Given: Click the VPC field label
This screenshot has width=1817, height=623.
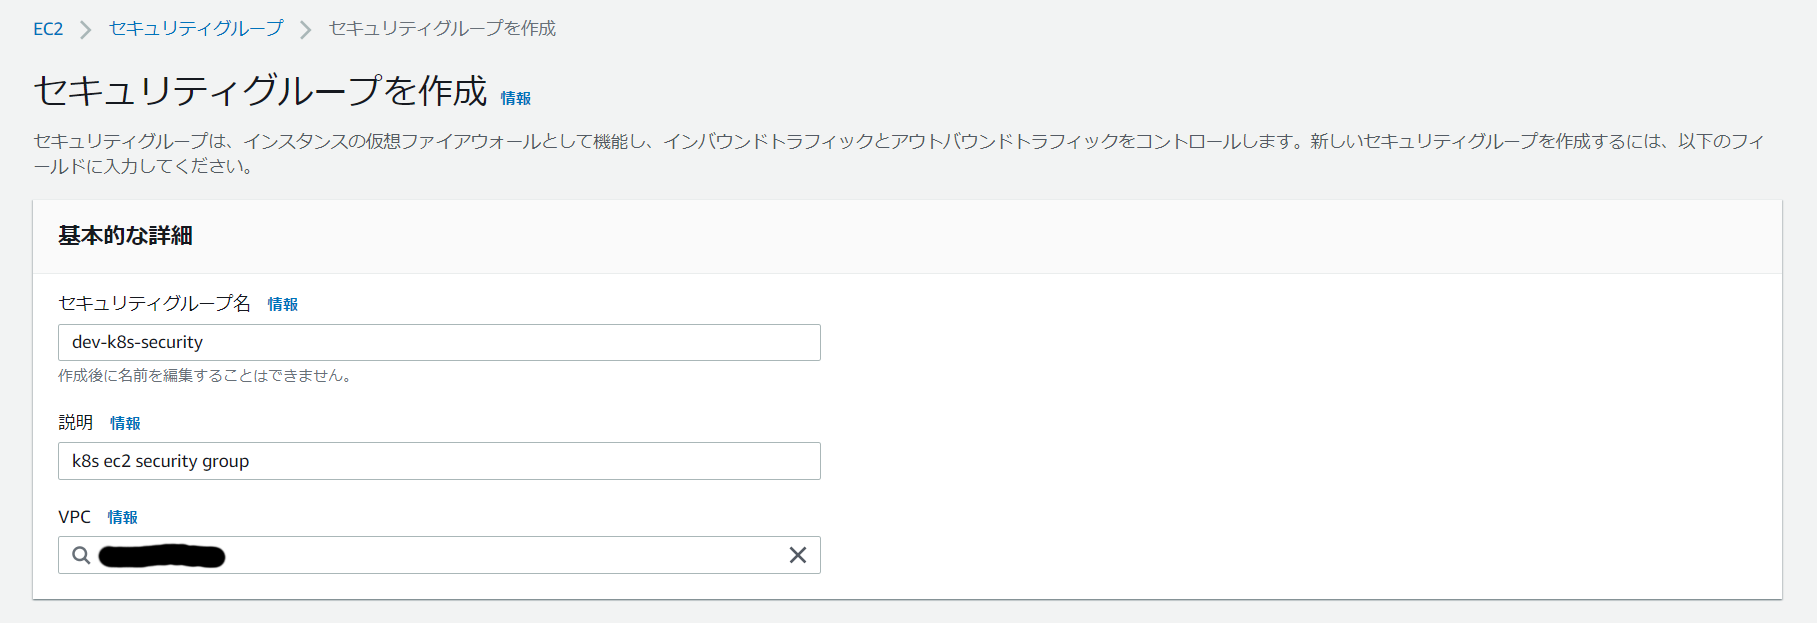Looking at the screenshot, I should tap(75, 517).
